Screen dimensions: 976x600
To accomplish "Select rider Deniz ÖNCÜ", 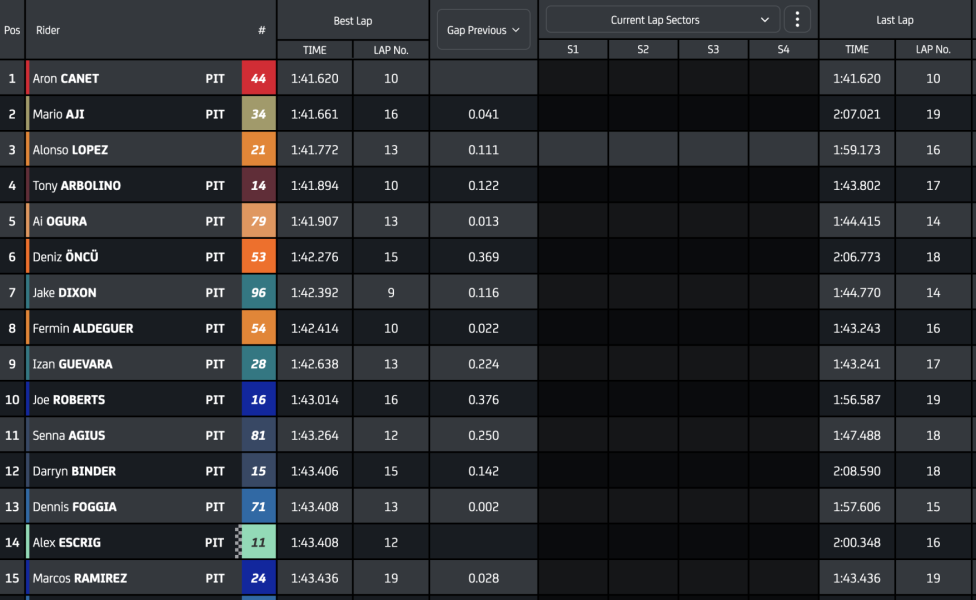I will pos(65,256).
